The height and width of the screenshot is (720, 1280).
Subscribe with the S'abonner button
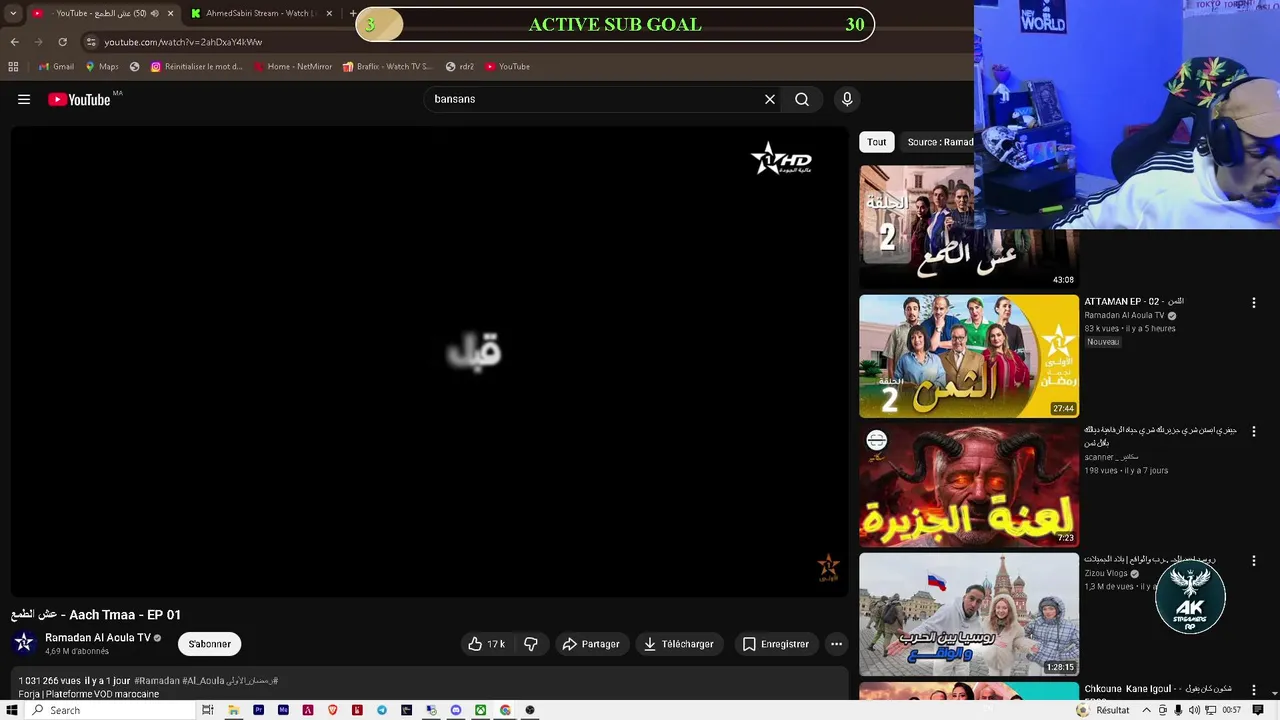pos(210,644)
